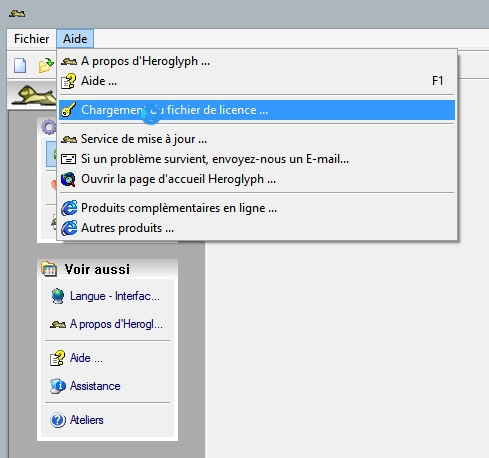The width and height of the screenshot is (489, 458).
Task: Open the Fichier menu
Action: (x=32, y=39)
